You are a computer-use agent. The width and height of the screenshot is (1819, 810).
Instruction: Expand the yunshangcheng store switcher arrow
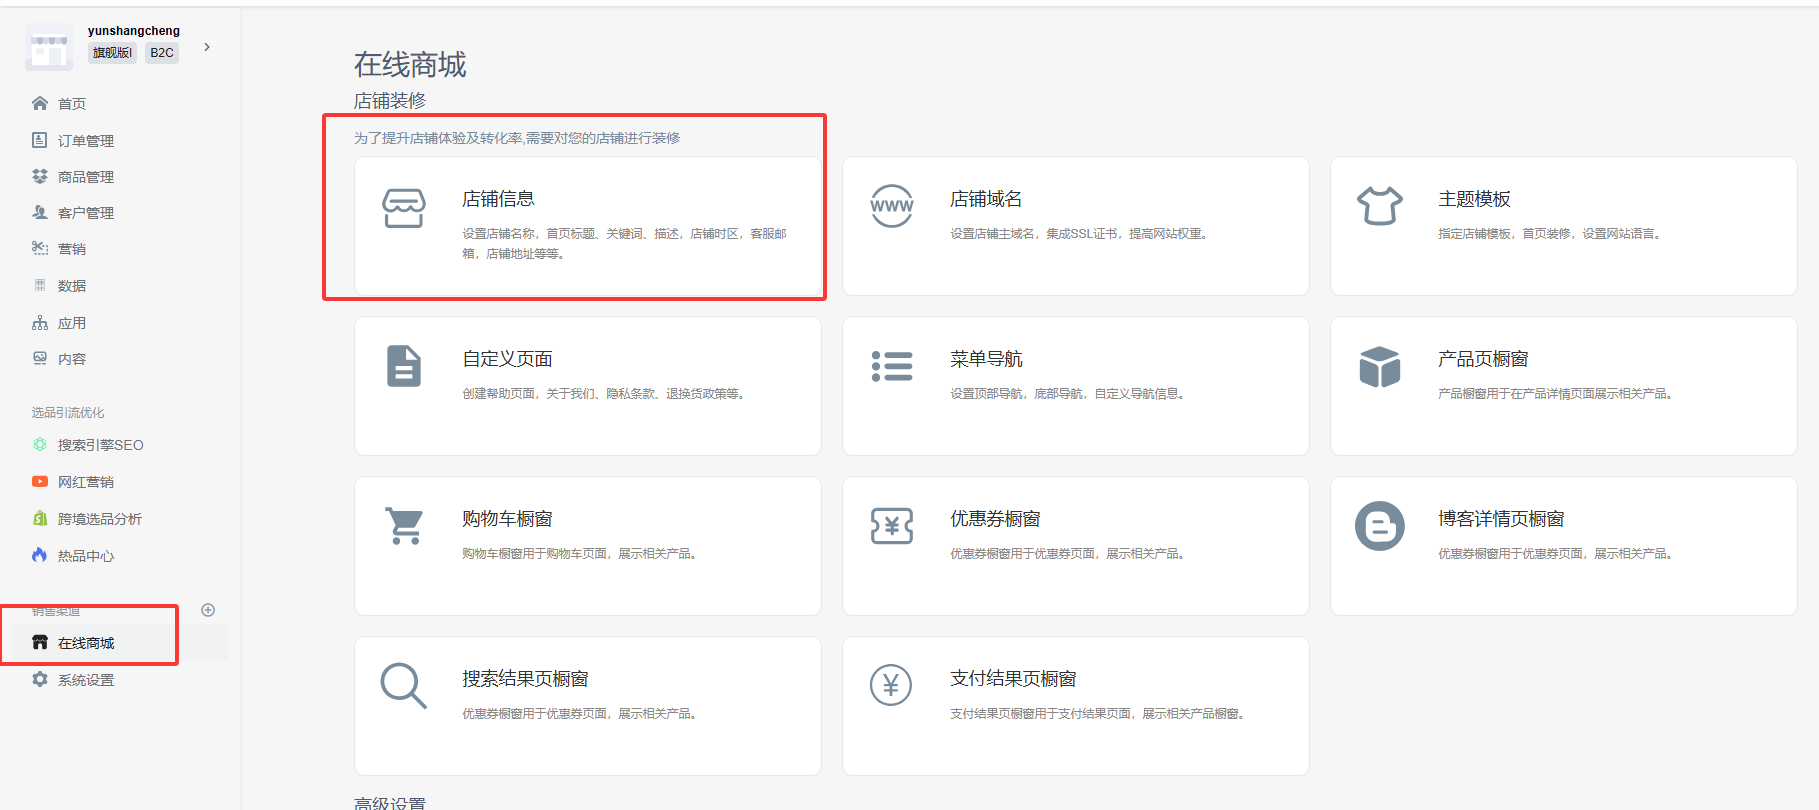pos(207,47)
